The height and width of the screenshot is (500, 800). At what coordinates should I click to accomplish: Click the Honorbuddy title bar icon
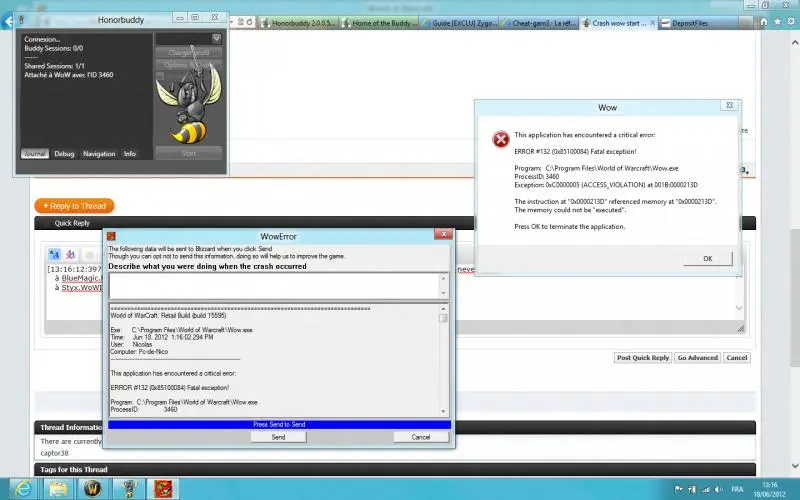pyautogui.click(x=21, y=19)
